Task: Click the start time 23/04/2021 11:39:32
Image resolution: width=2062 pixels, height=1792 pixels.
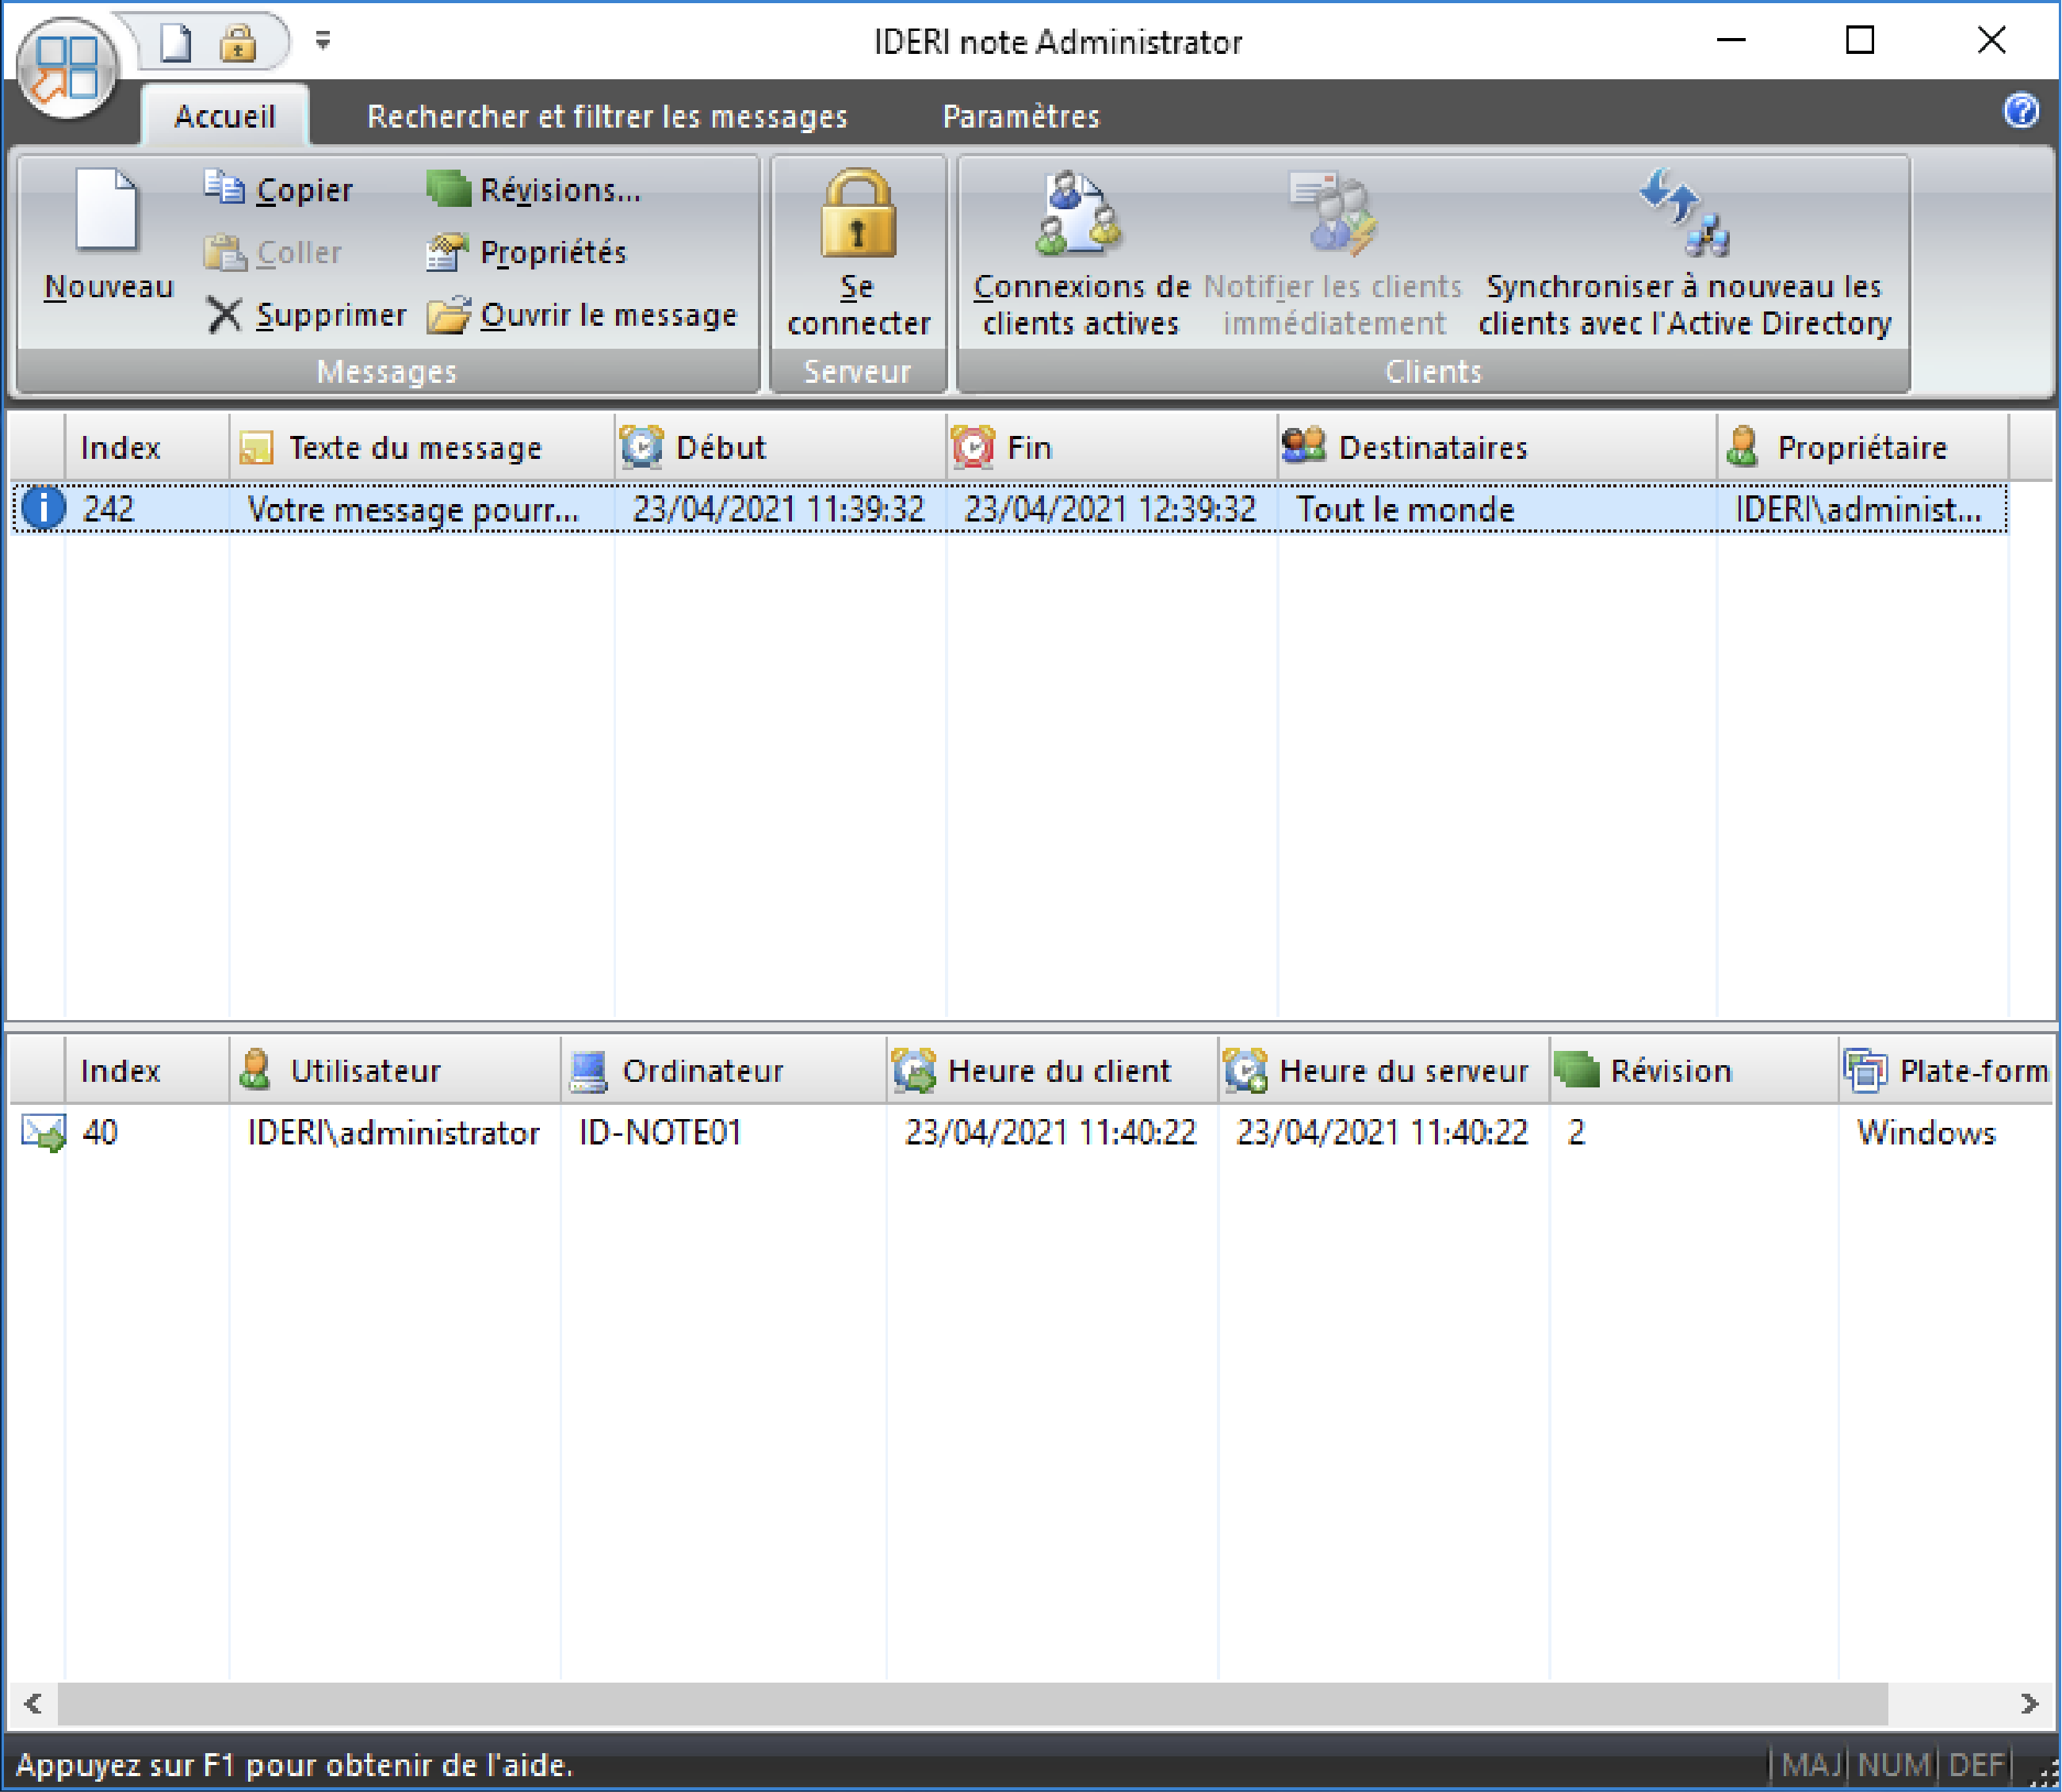Action: (x=778, y=510)
